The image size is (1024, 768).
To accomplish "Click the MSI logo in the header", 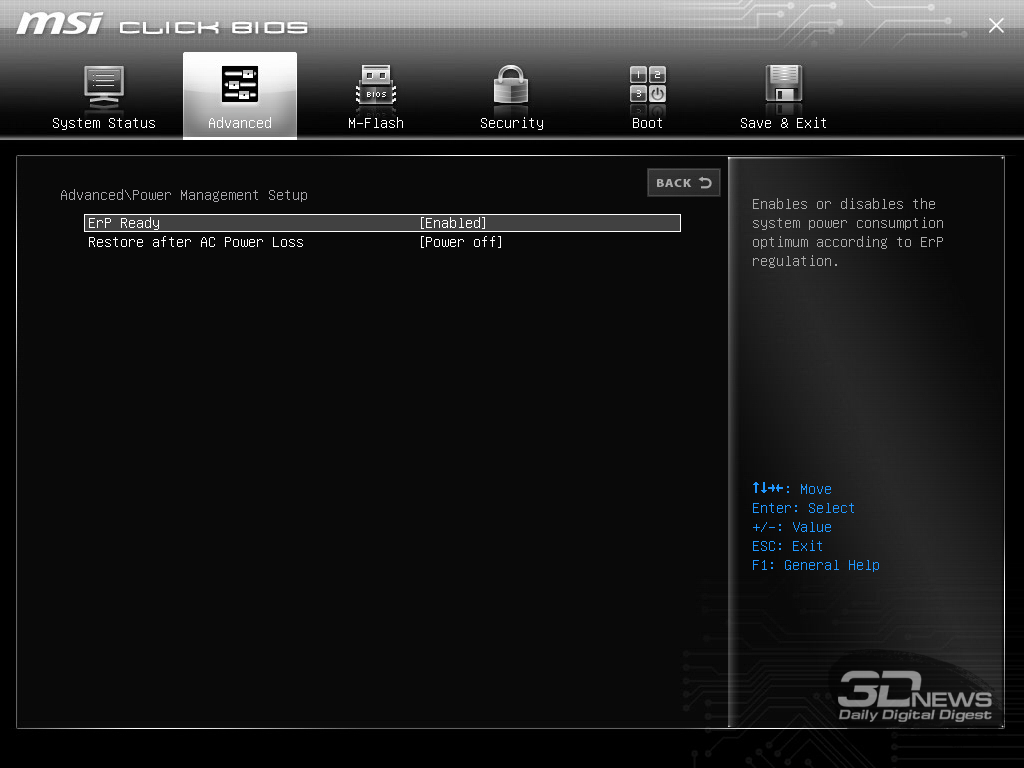I will tap(59, 24).
